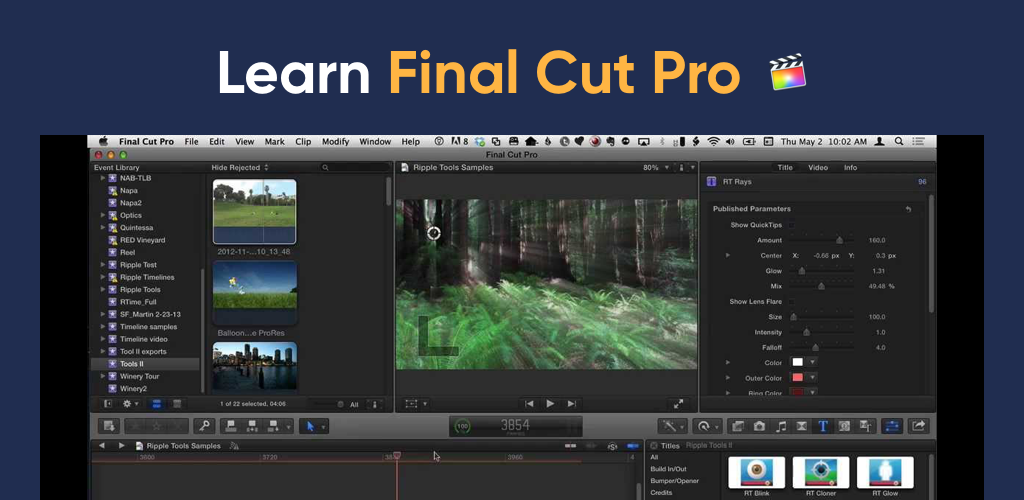Switch clips to list view
Screen dimensions: 1024x500
pos(176,404)
